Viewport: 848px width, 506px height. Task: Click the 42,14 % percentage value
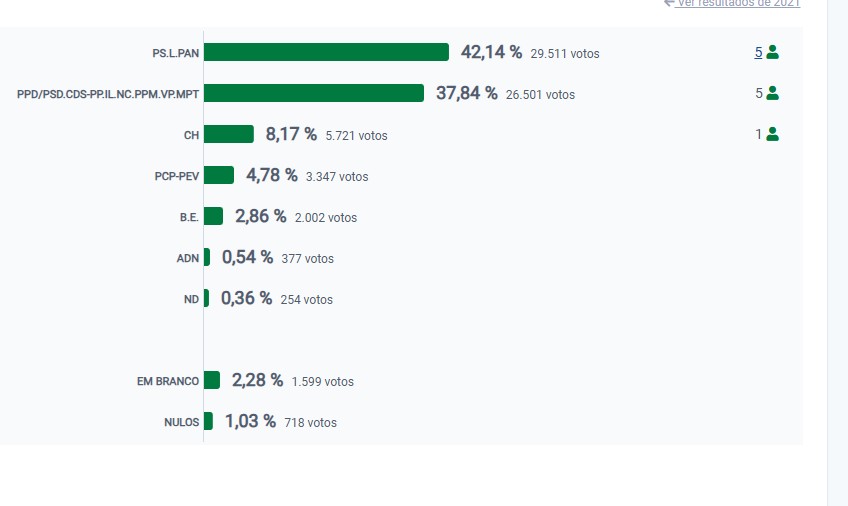[491, 52]
